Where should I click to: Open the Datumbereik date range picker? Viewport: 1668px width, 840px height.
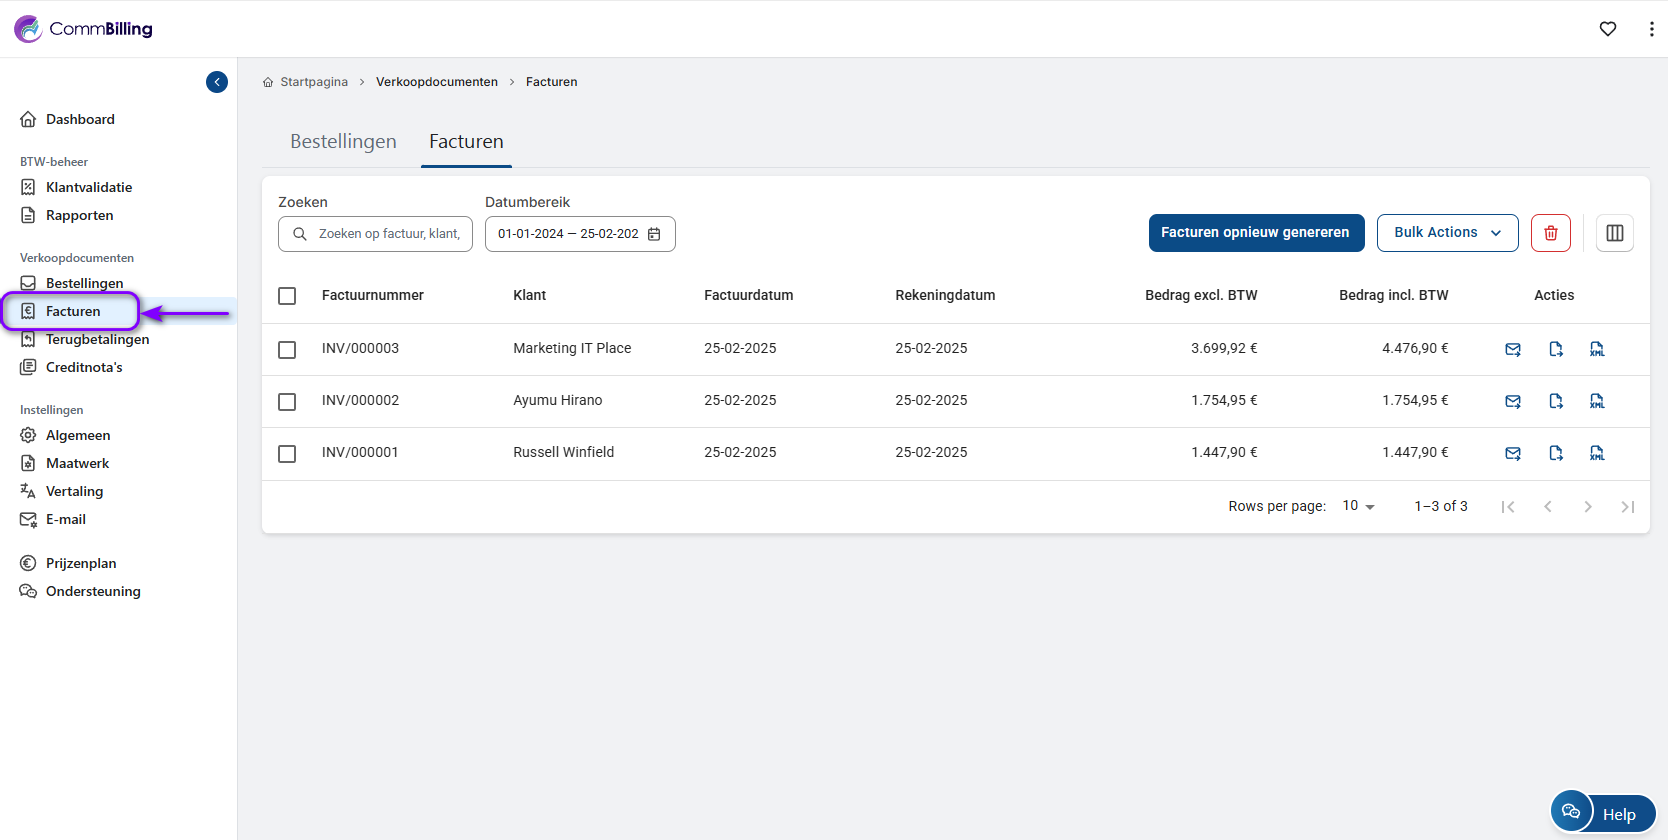coord(579,234)
